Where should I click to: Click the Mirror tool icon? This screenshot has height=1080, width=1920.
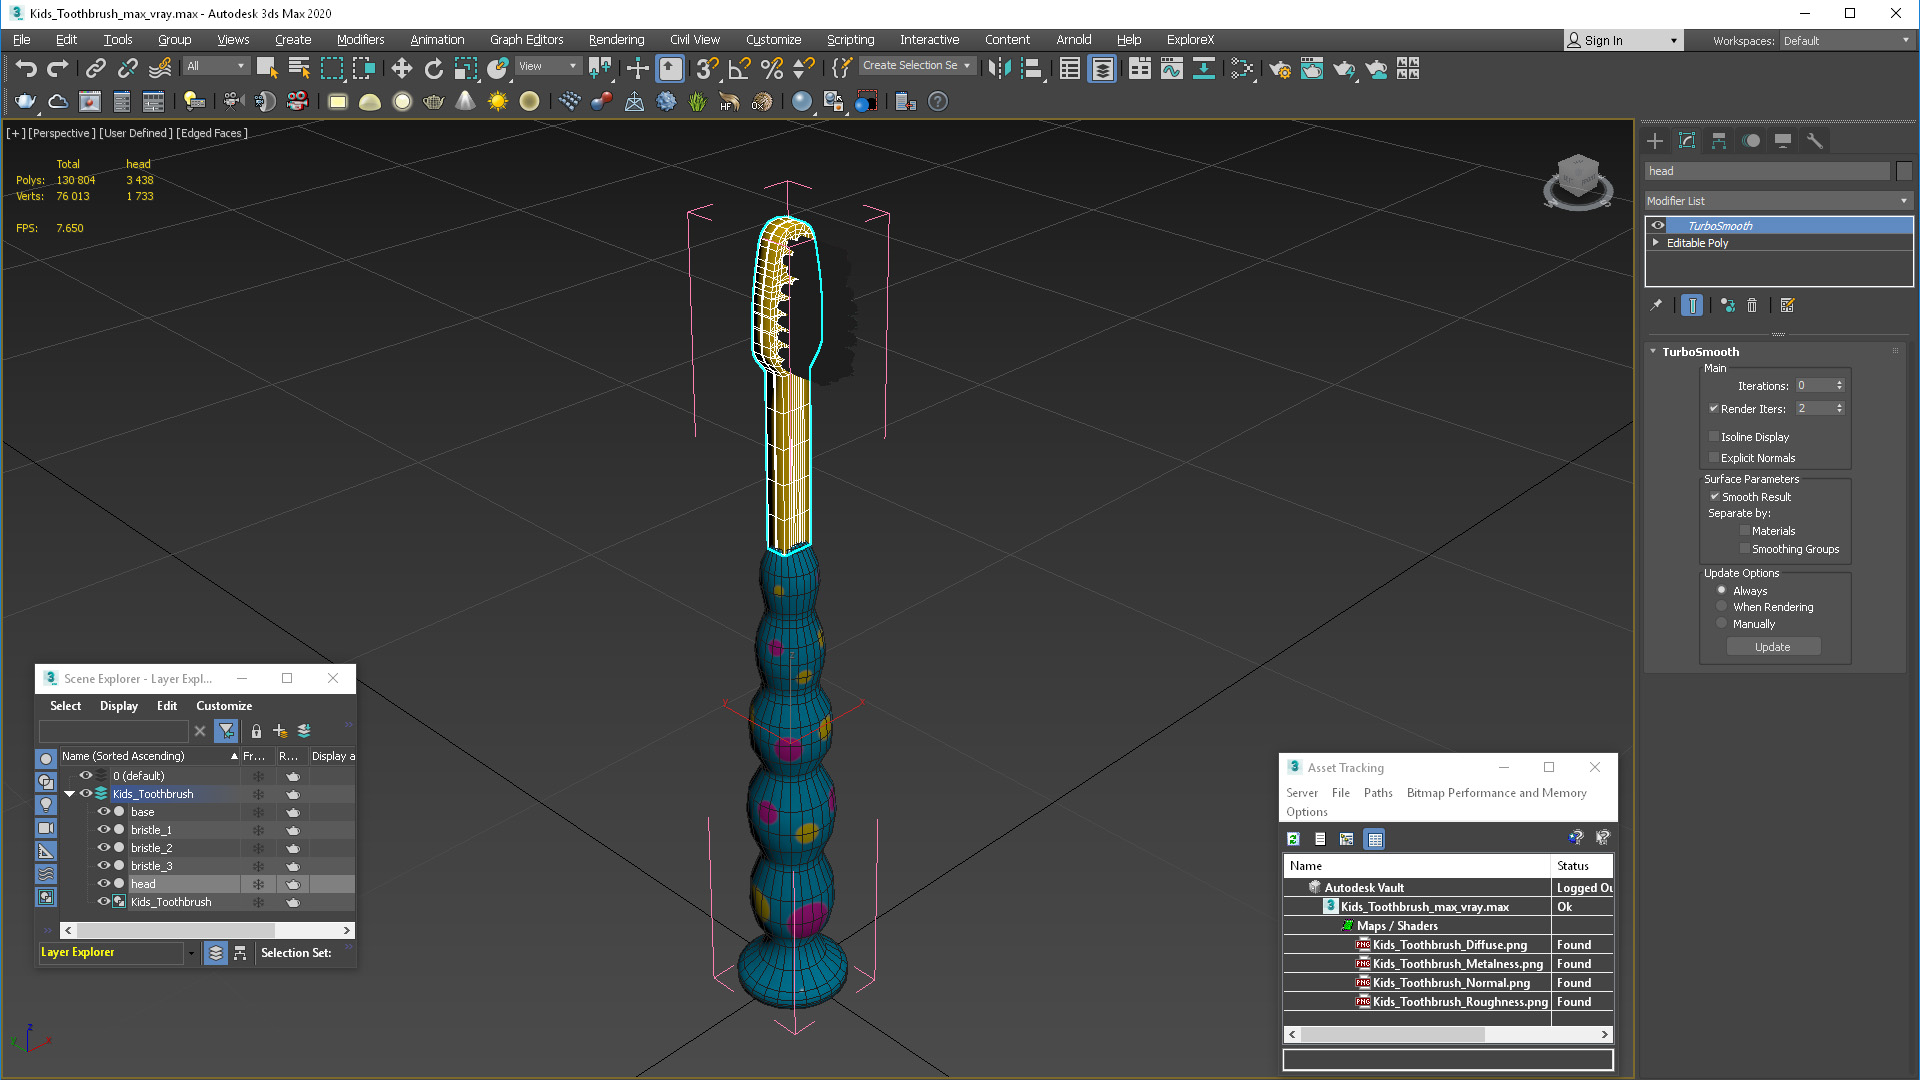[999, 68]
